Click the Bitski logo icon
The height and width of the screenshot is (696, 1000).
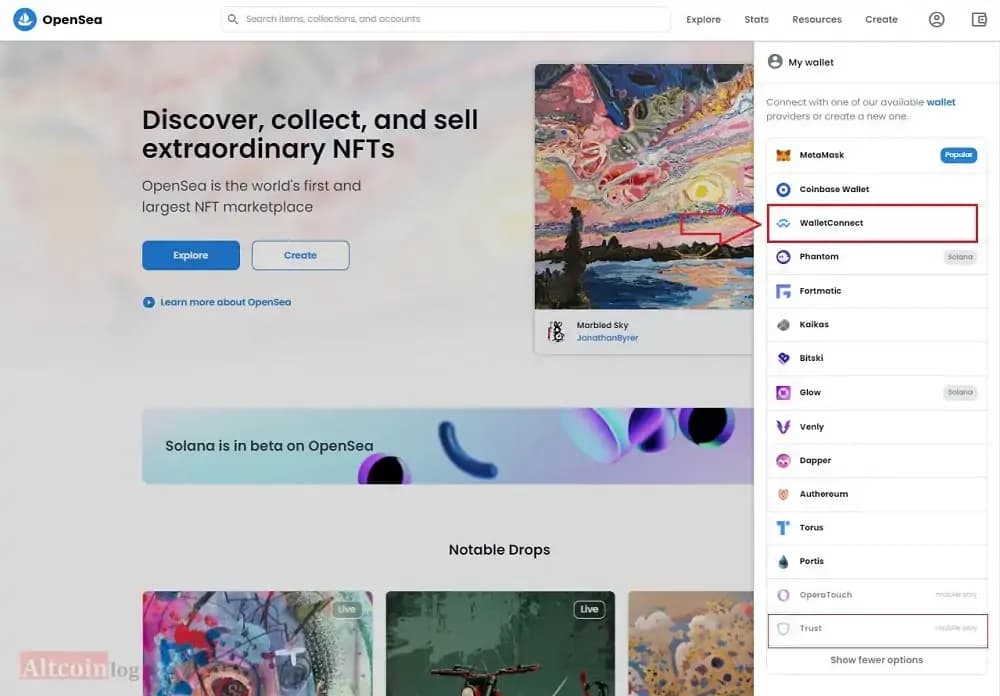[783, 359]
